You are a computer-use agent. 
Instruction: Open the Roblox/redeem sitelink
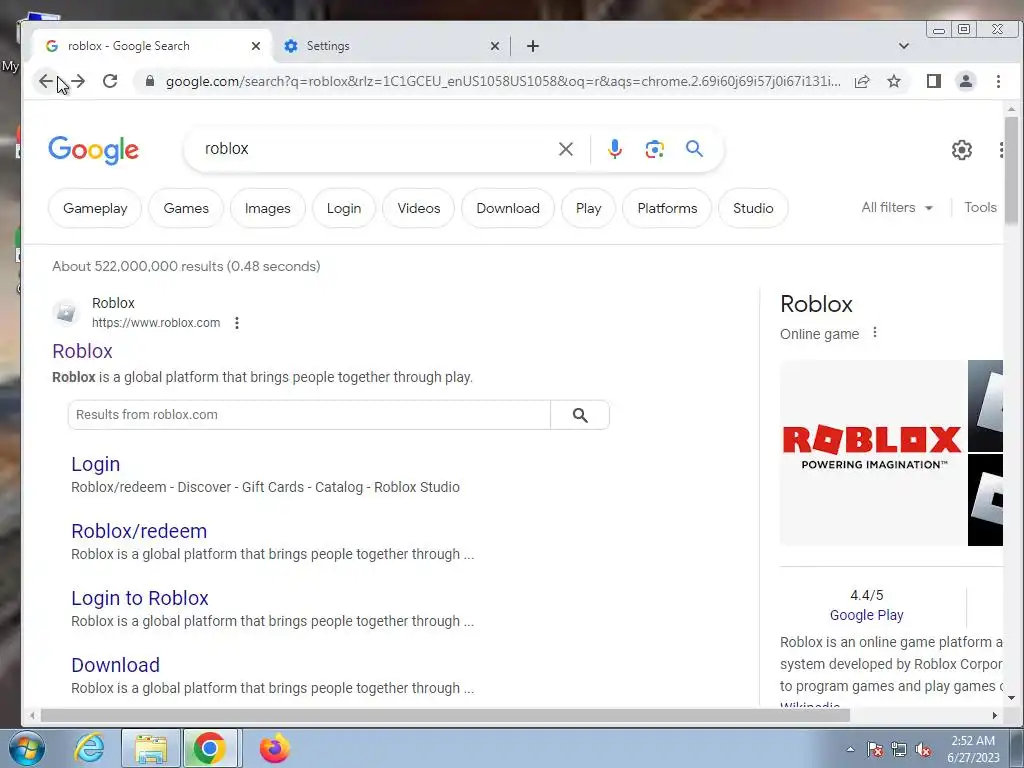(139, 532)
